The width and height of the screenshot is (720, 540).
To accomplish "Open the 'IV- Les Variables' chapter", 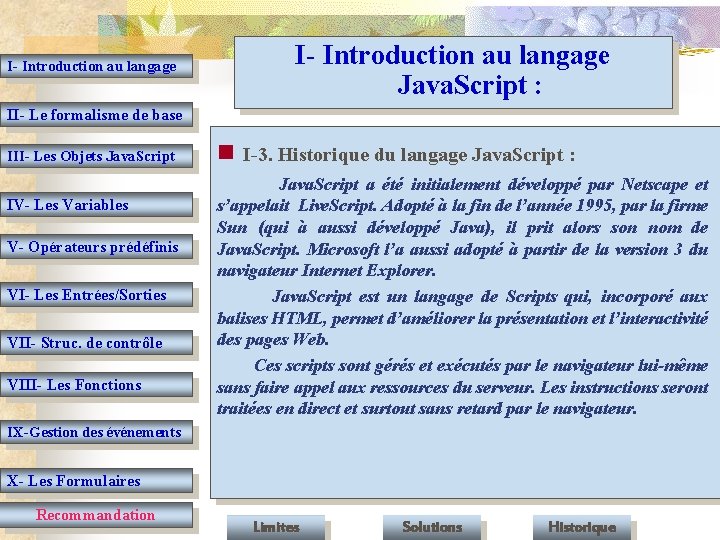I will 96,204.
